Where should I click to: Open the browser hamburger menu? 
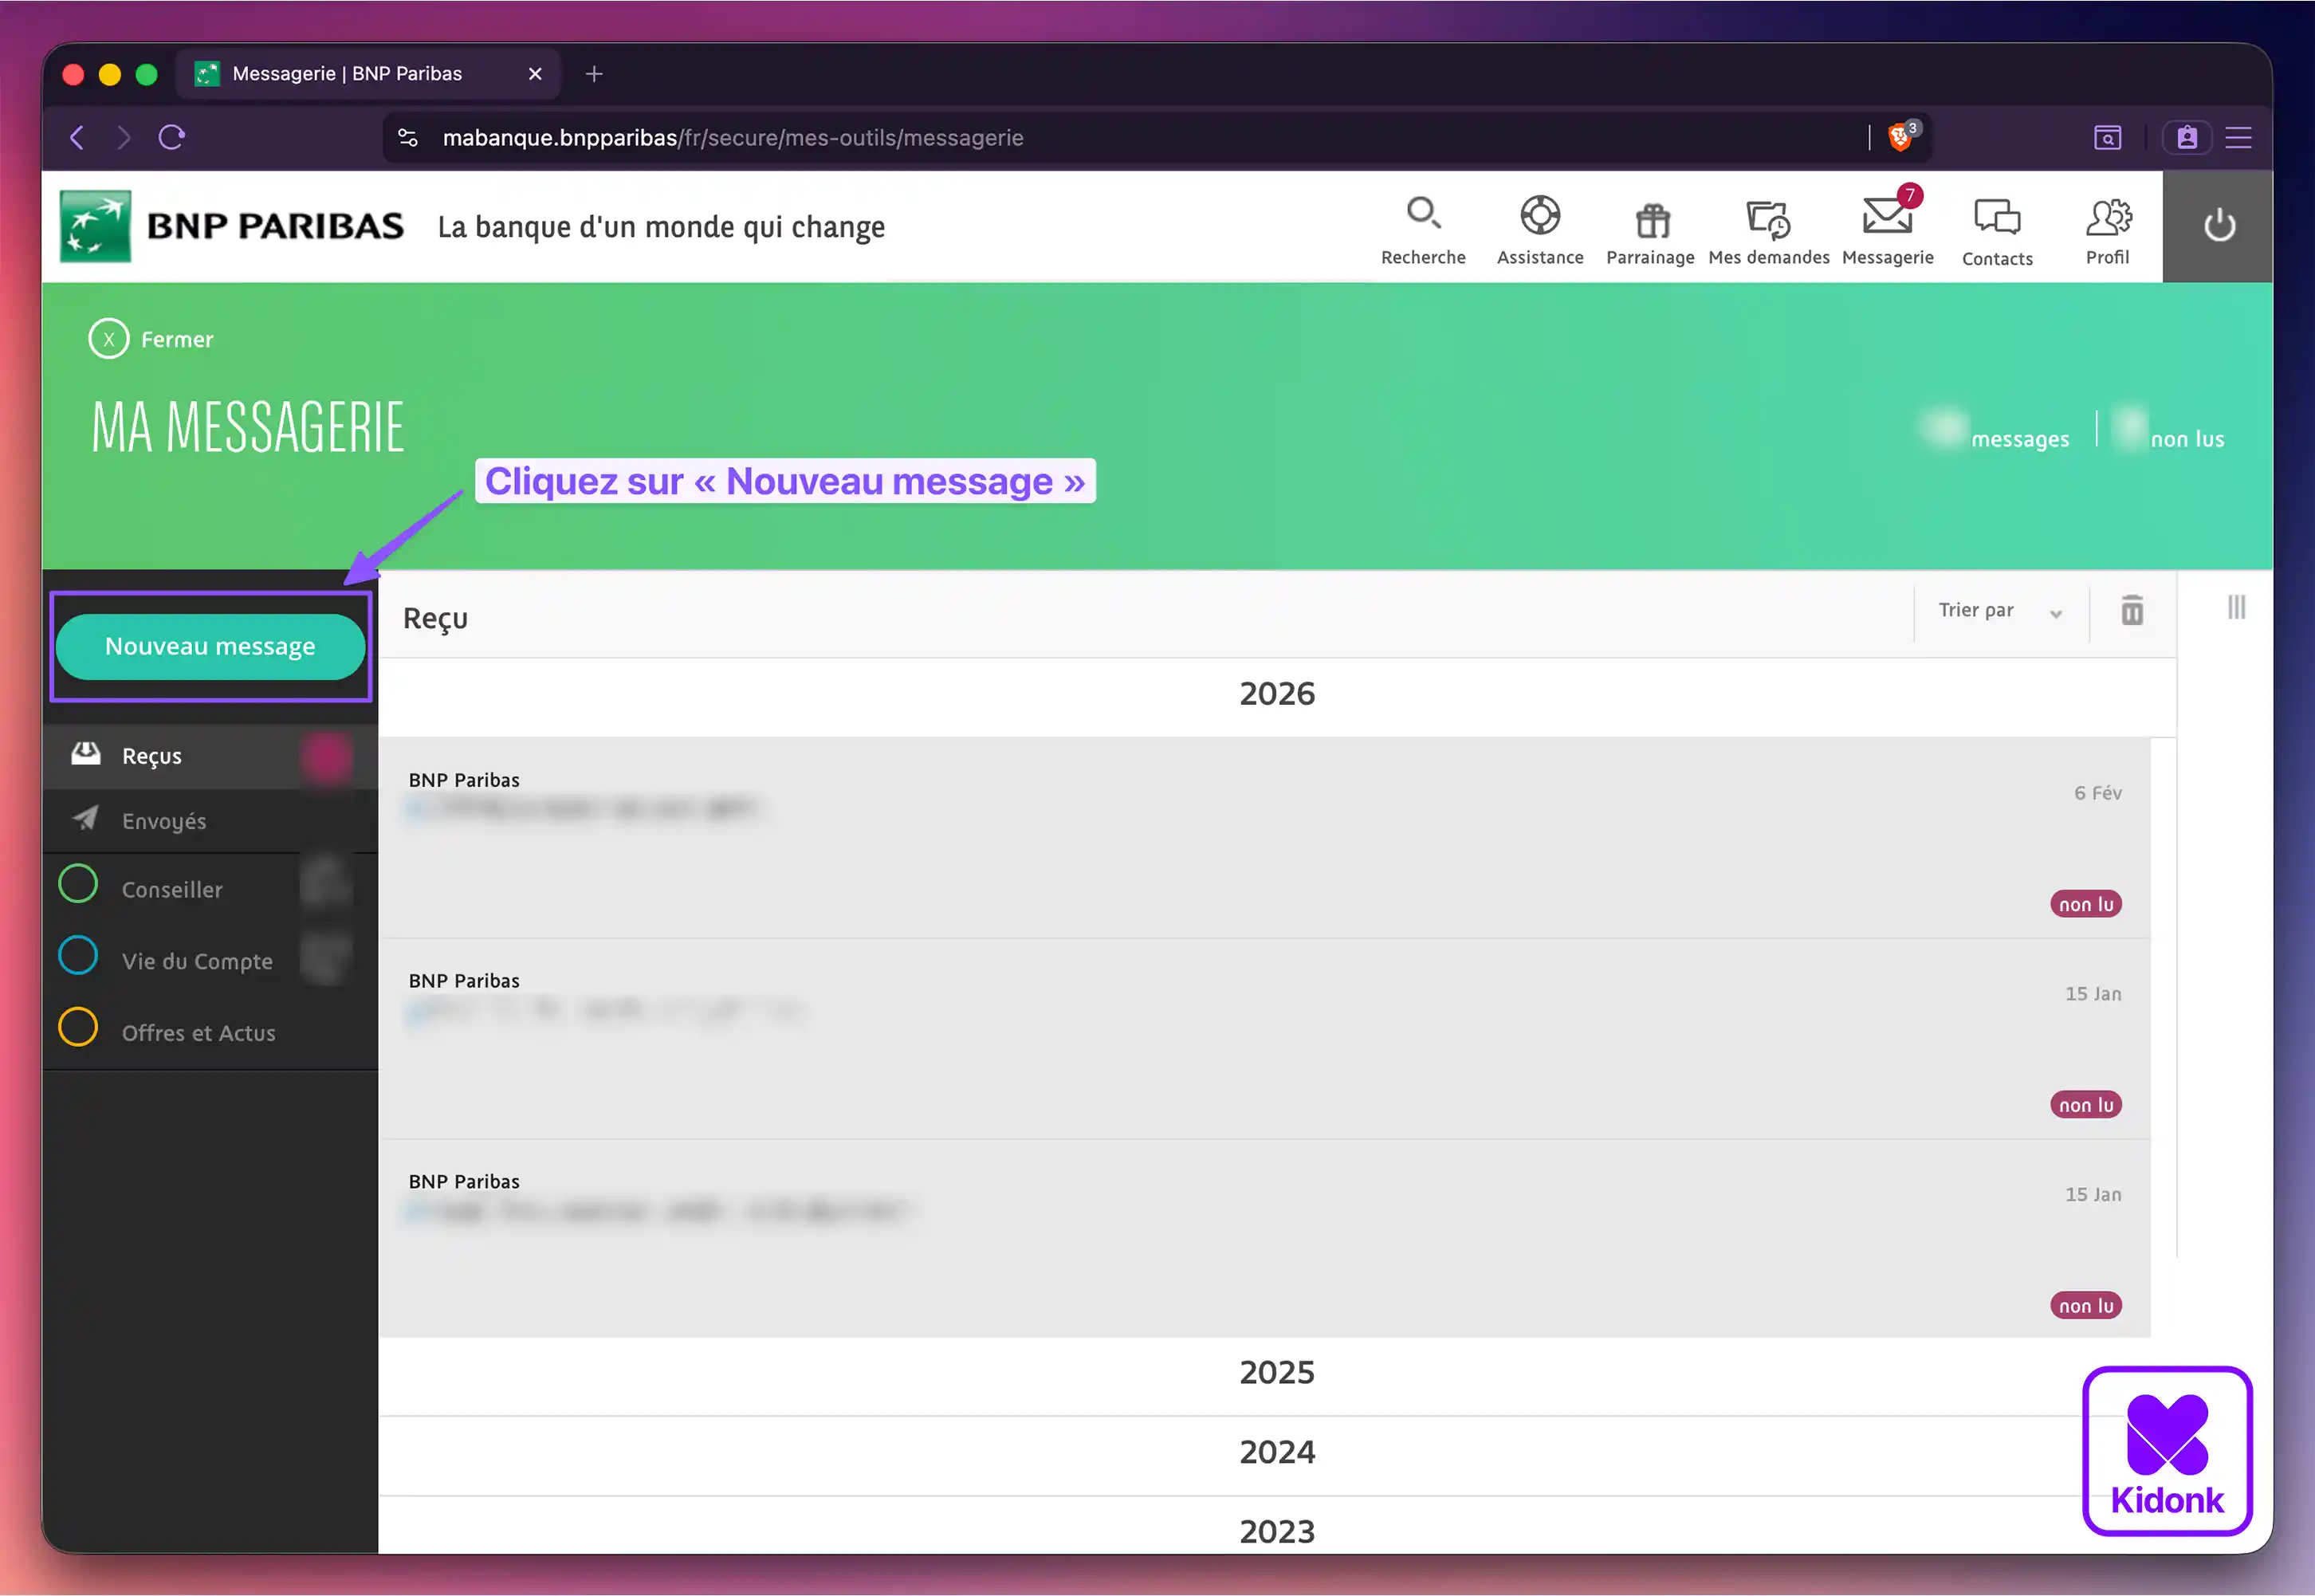[x=2239, y=137]
